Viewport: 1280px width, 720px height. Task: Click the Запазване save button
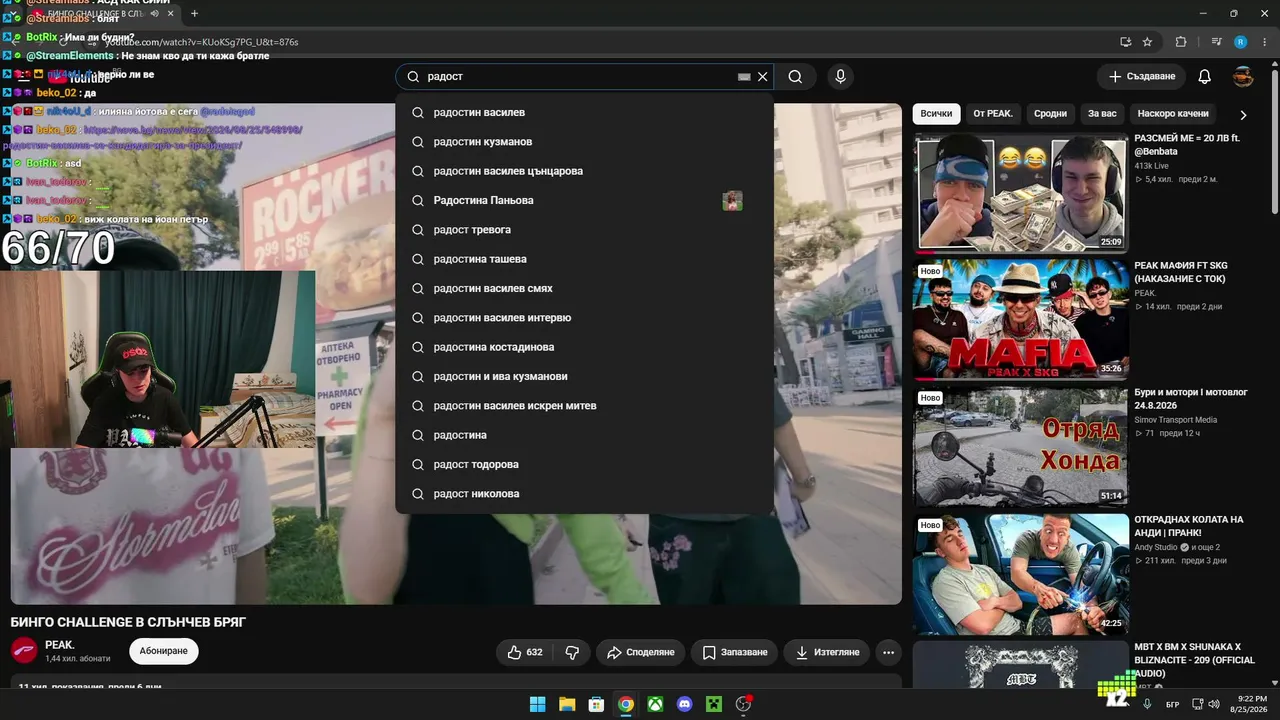click(734, 652)
